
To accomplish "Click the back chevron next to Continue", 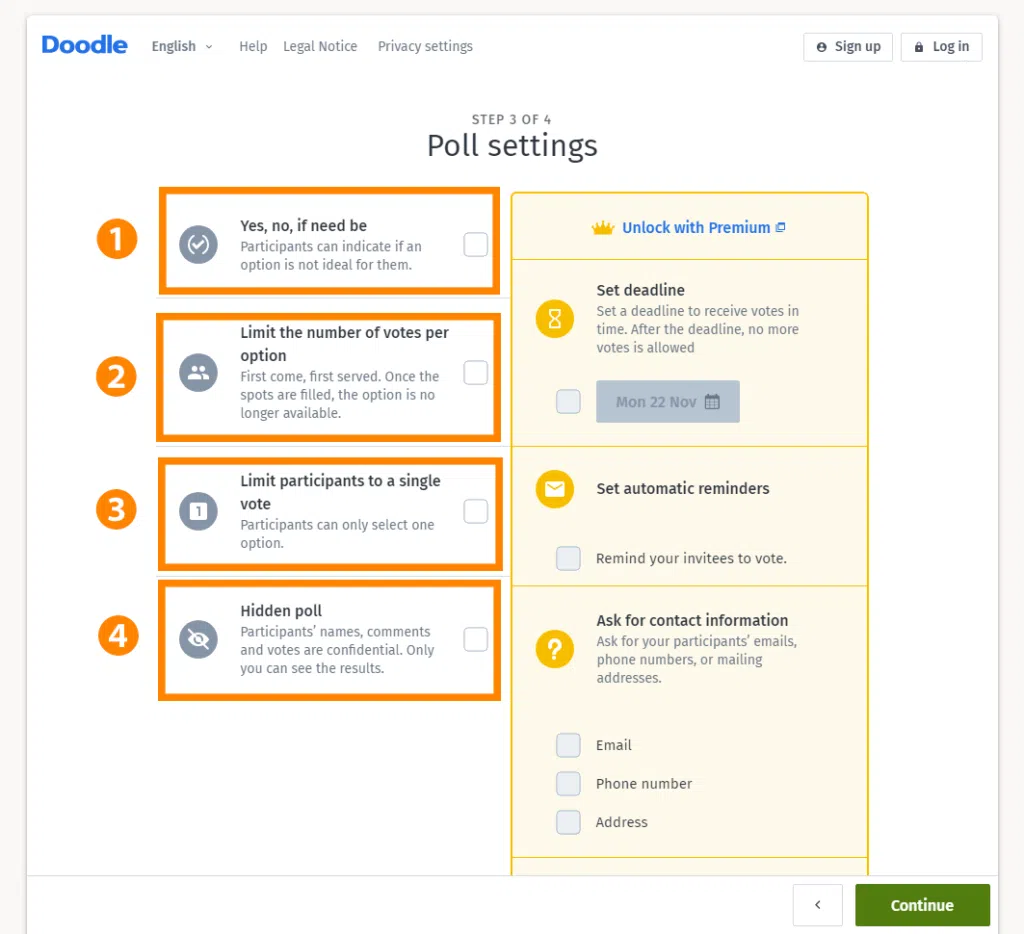I will click(817, 904).
